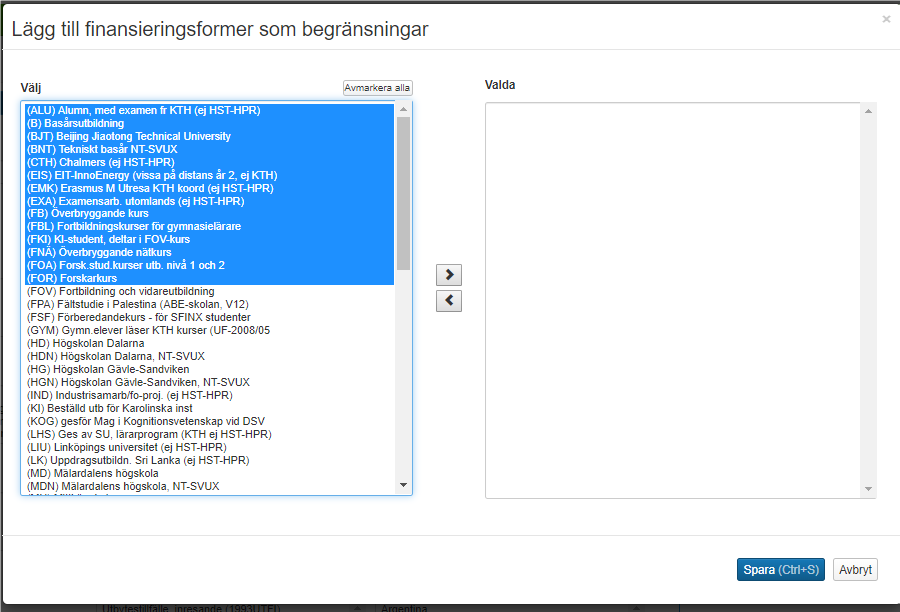Close the dialog with the X icon
This screenshot has height=612, width=900.
coord(885,19)
